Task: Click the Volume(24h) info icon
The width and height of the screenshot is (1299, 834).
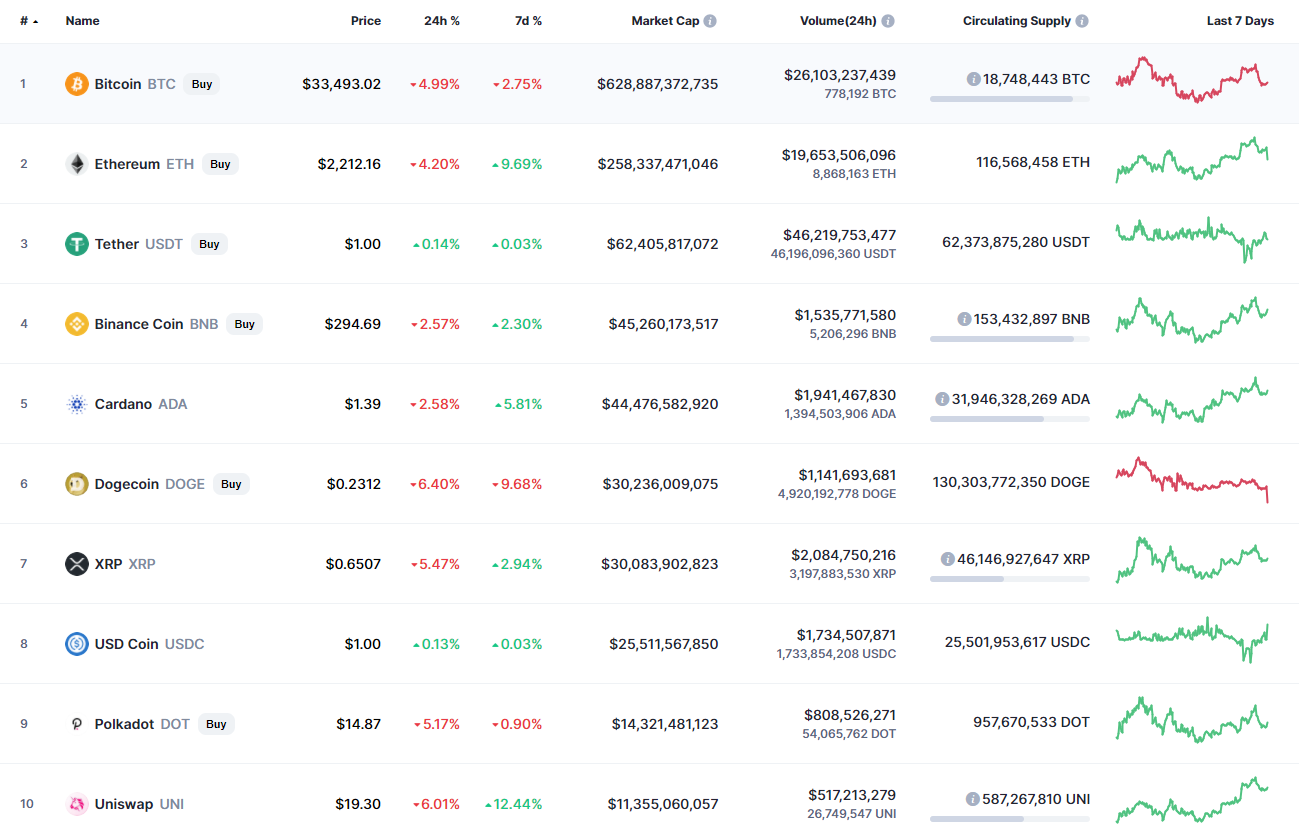Action: 888,21
